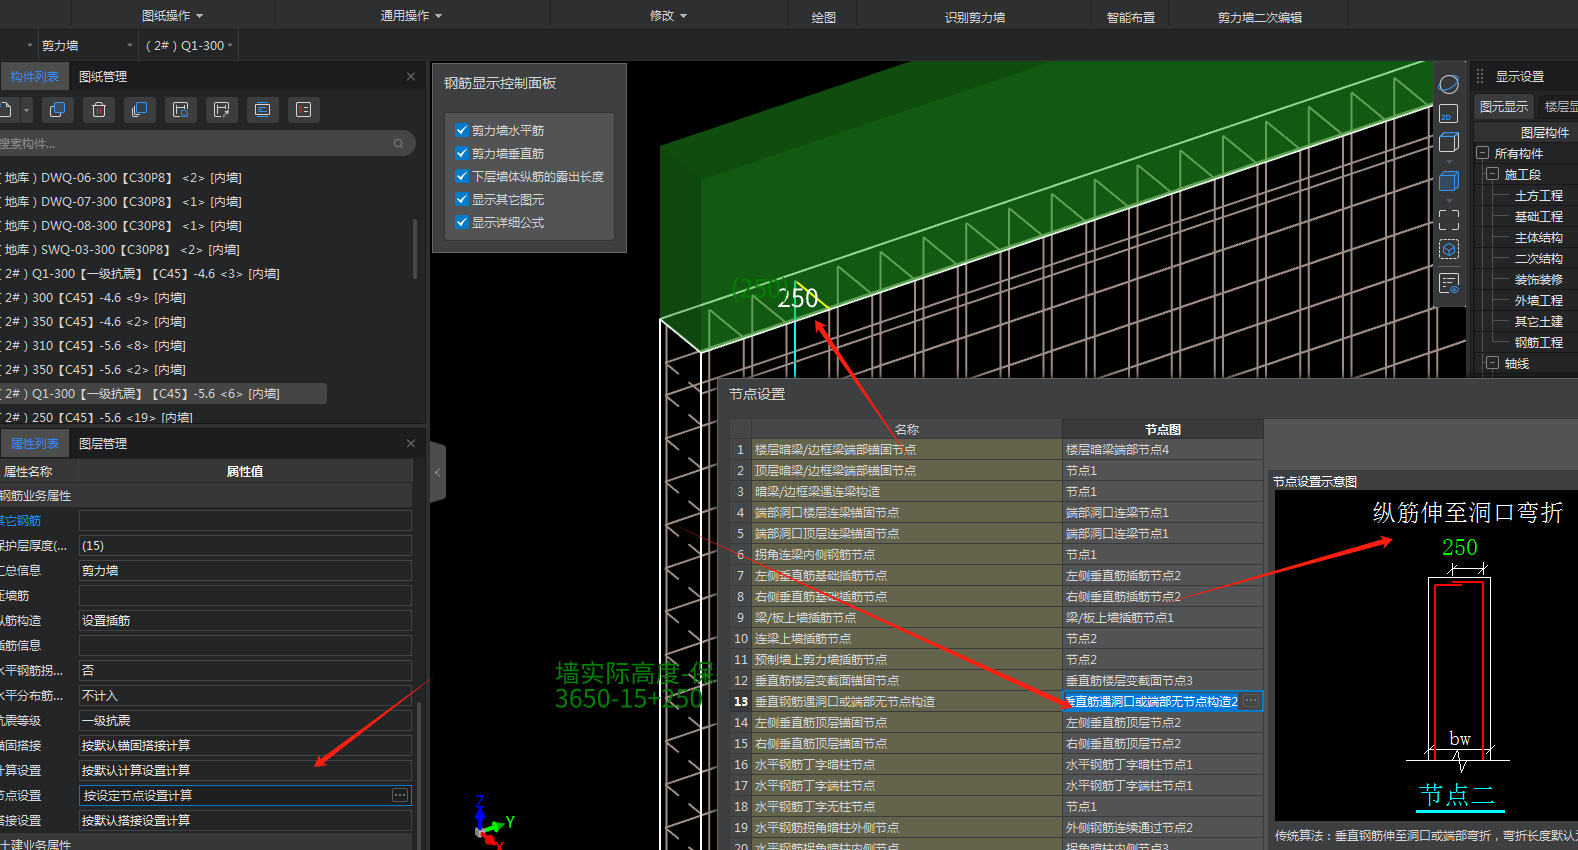Click the component list vertical scrollbar

(x=415, y=248)
